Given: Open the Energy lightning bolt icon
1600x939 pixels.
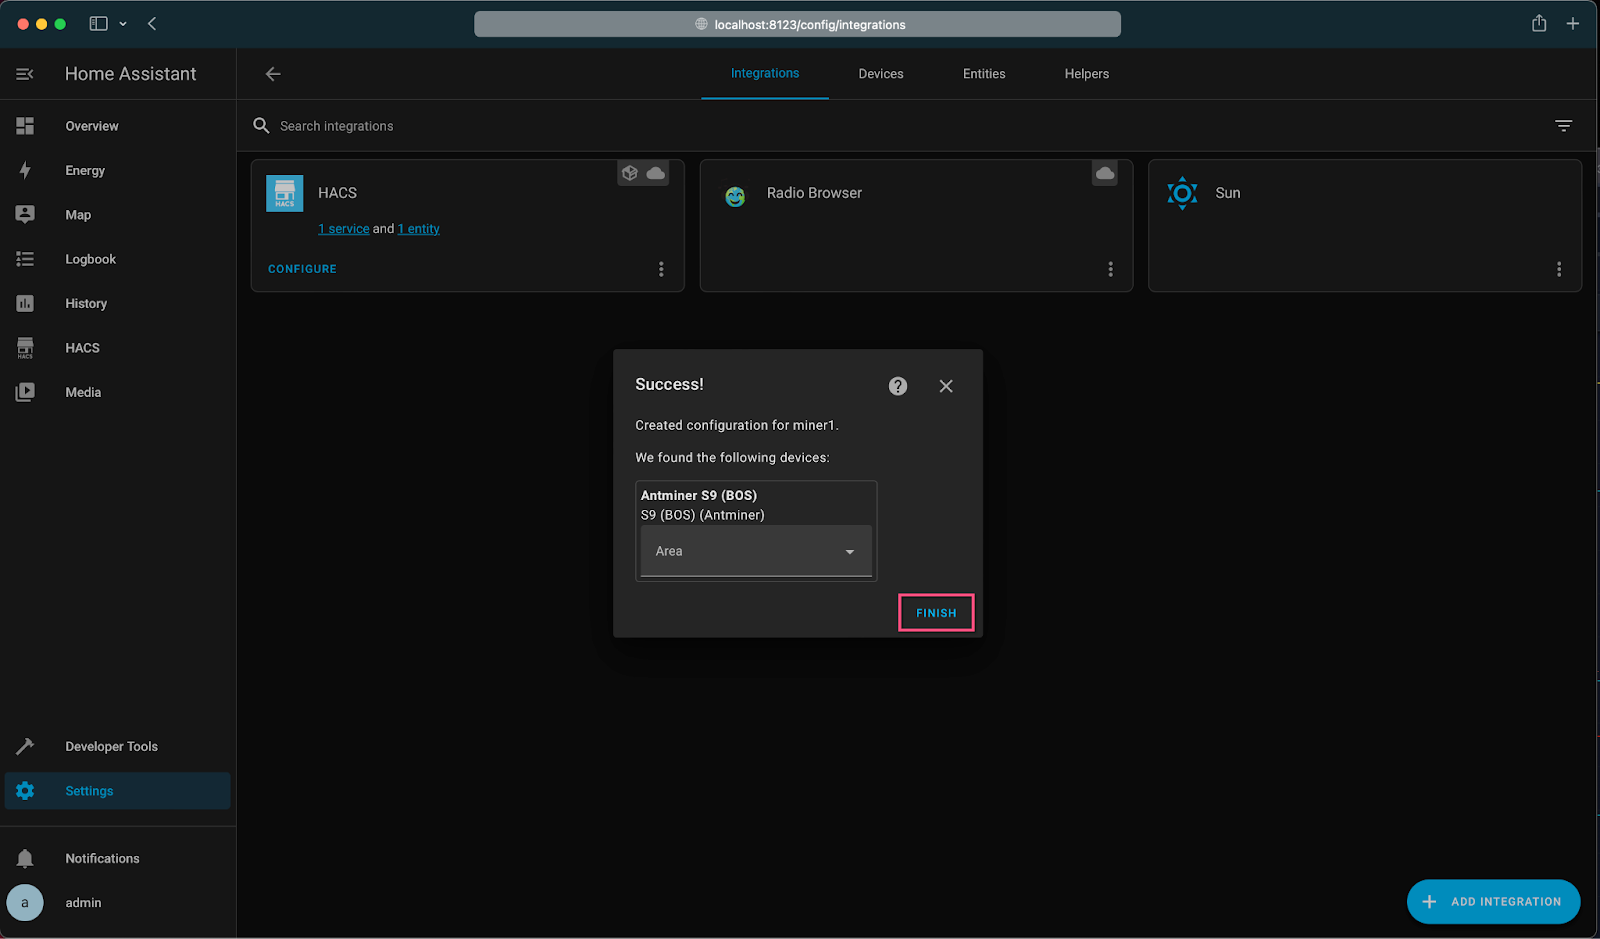Looking at the screenshot, I should coord(25,170).
